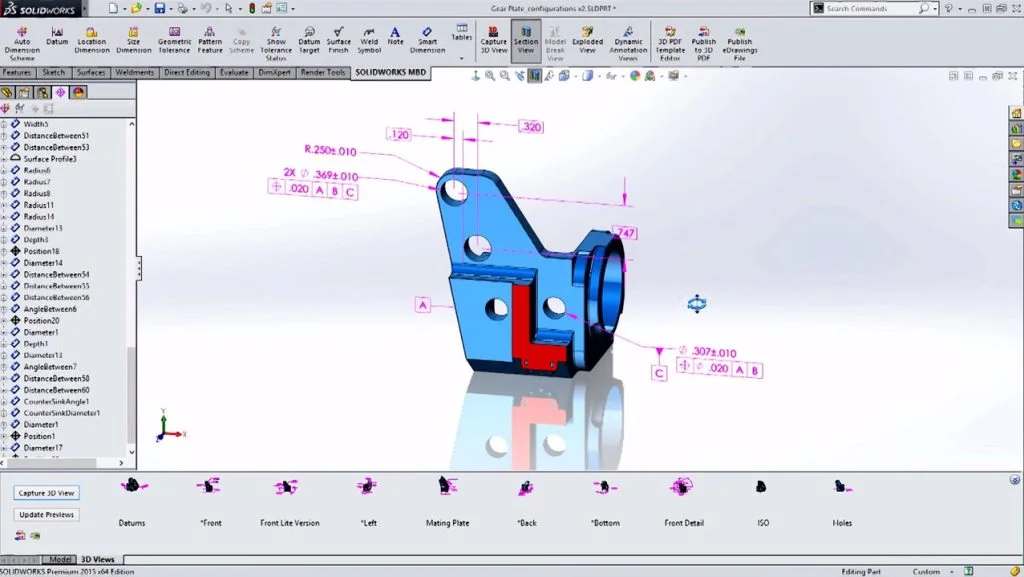Open Edit Appearance color tool in view toolbar
Image resolution: width=1024 pixels, height=577 pixels.
(634, 77)
